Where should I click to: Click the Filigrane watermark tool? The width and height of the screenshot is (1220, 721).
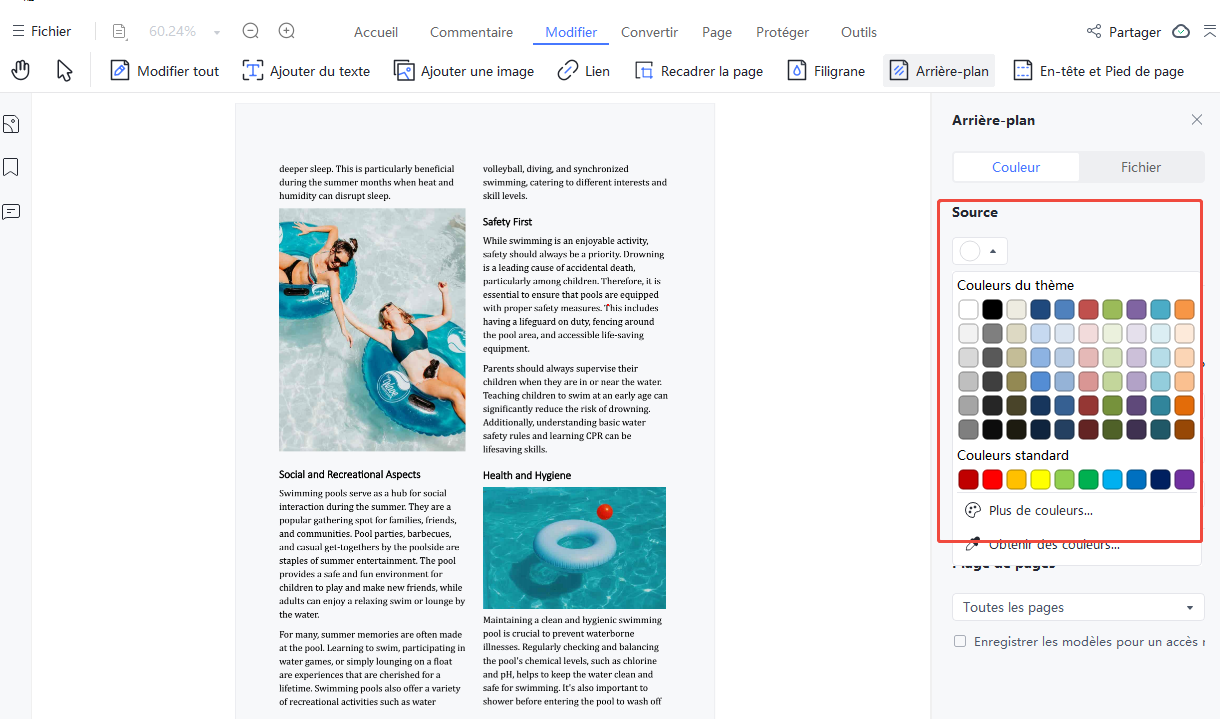tap(826, 71)
